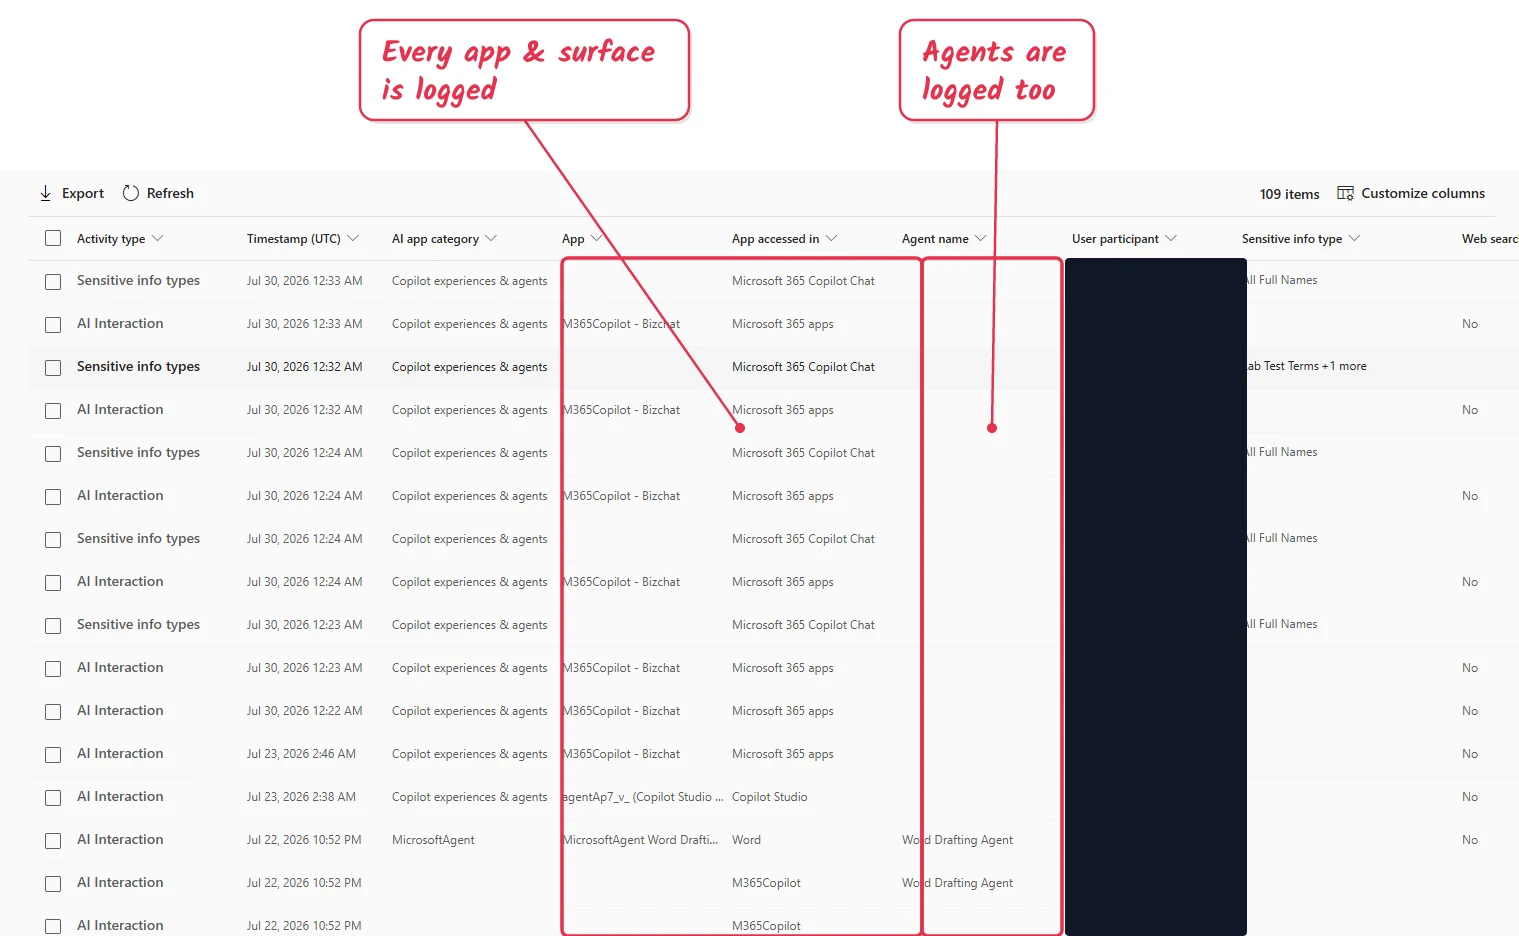Open the Activity type column filter

tap(157, 238)
